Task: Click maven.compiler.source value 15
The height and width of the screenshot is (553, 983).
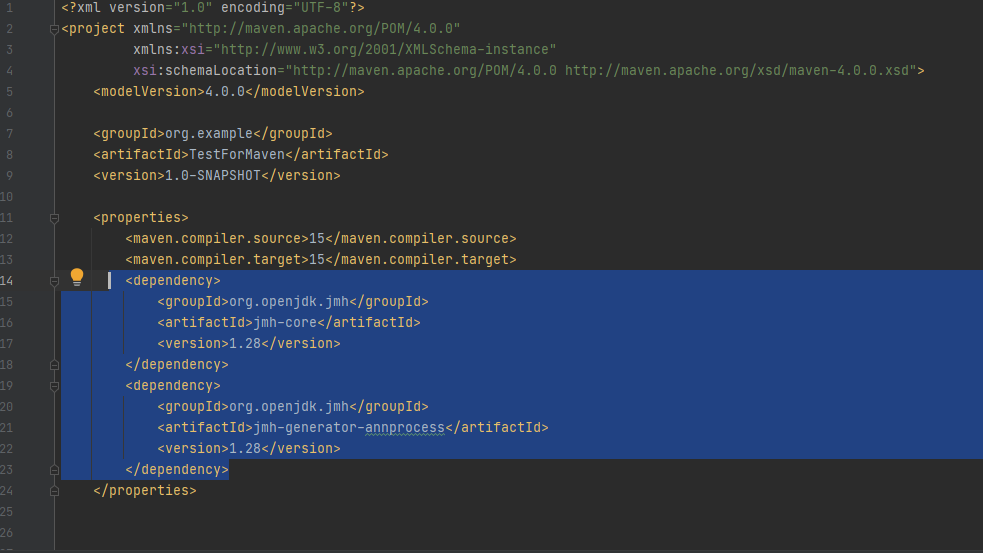Action: click(316, 238)
